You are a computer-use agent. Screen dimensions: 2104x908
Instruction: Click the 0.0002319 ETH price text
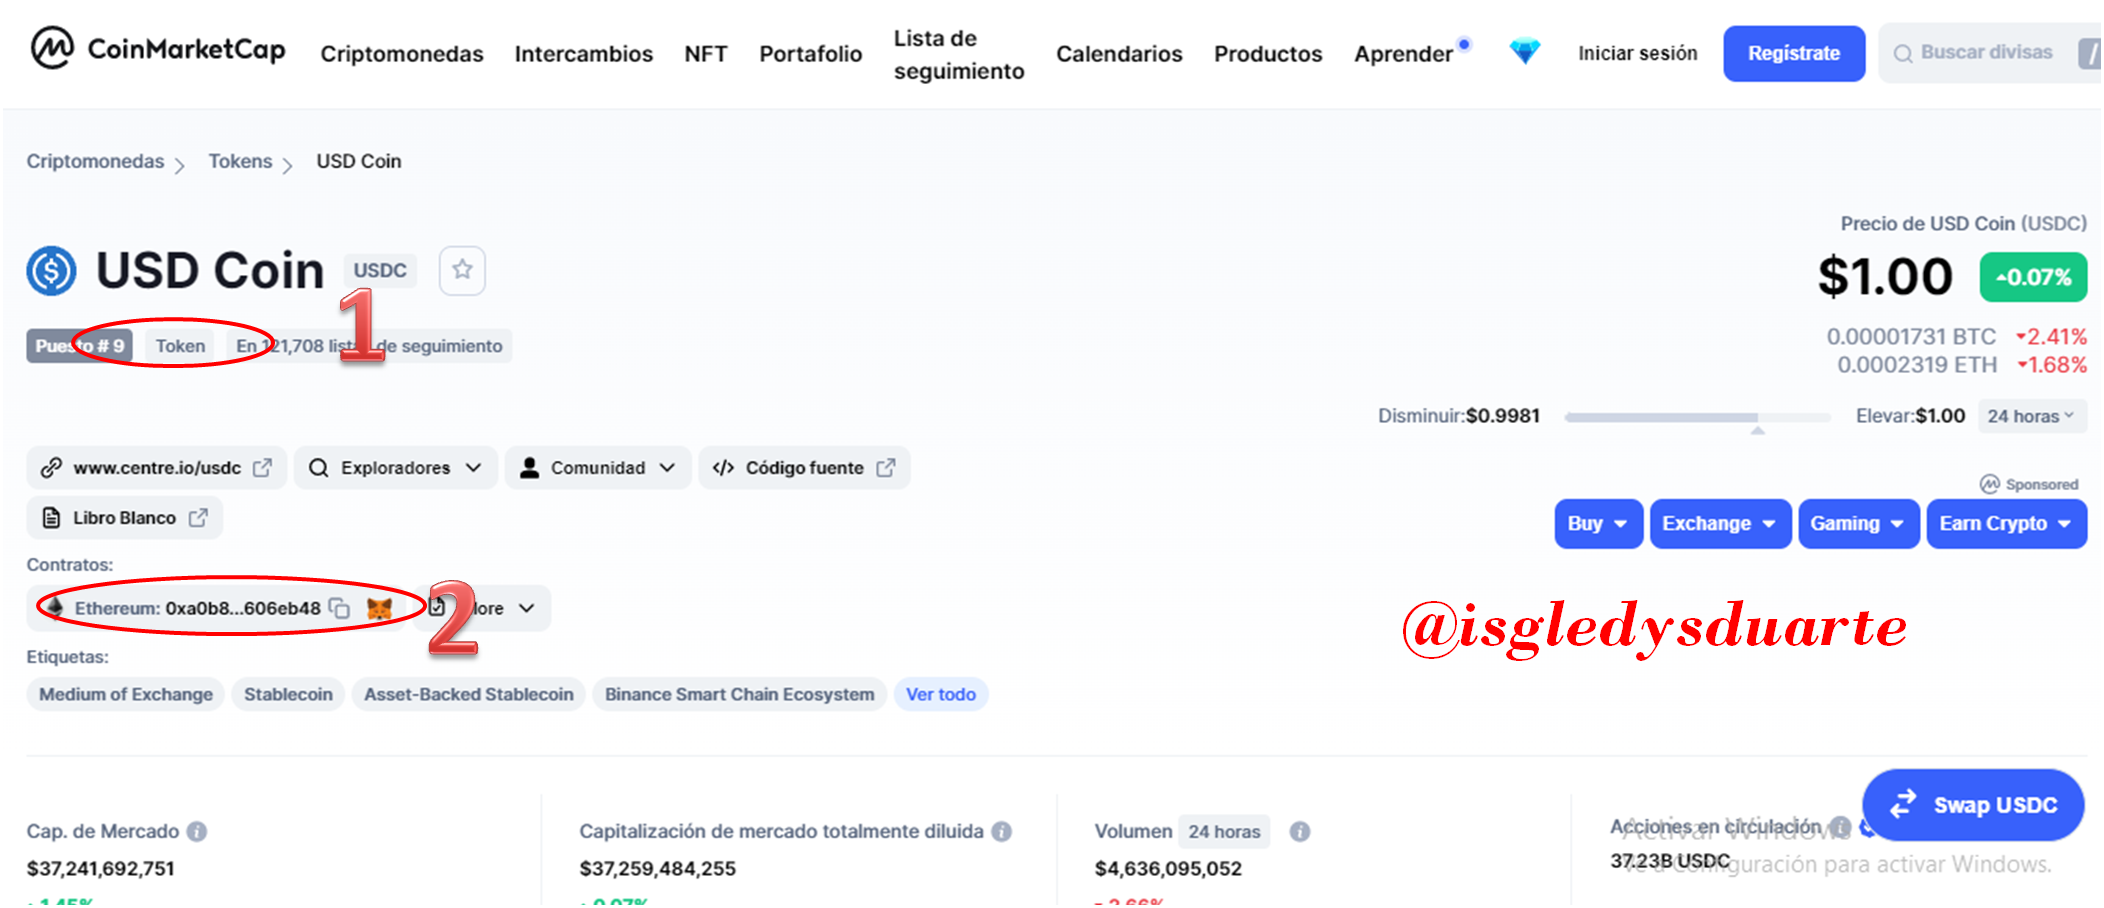click(1917, 365)
